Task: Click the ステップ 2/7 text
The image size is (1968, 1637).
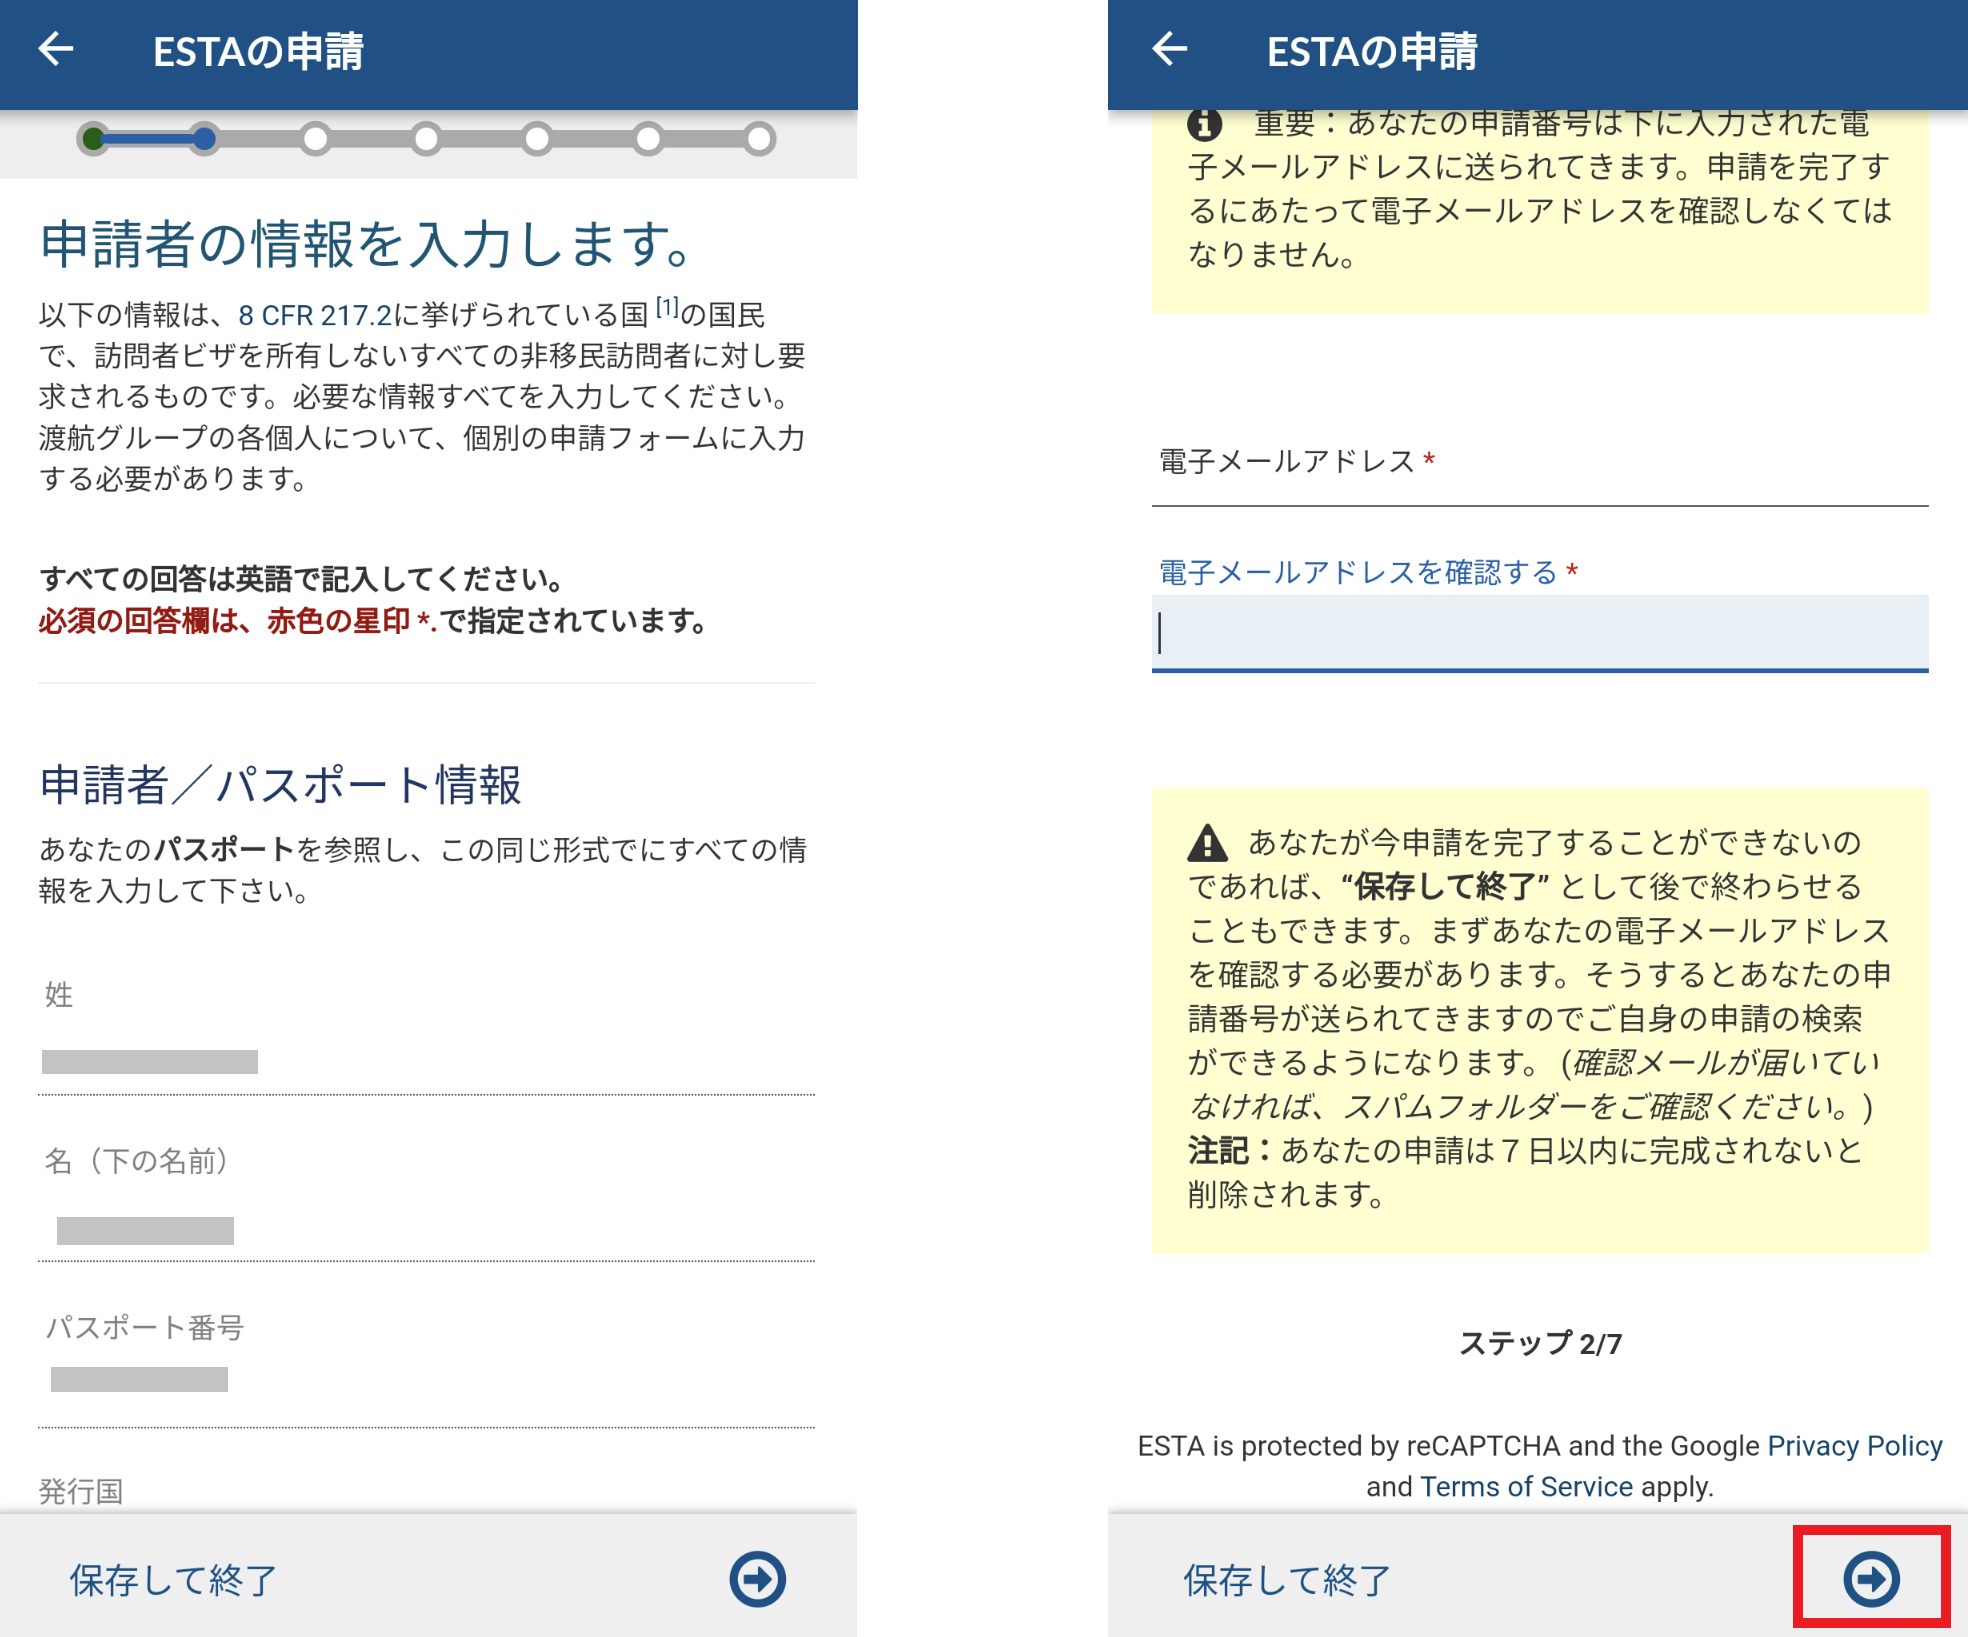Action: [1540, 1343]
